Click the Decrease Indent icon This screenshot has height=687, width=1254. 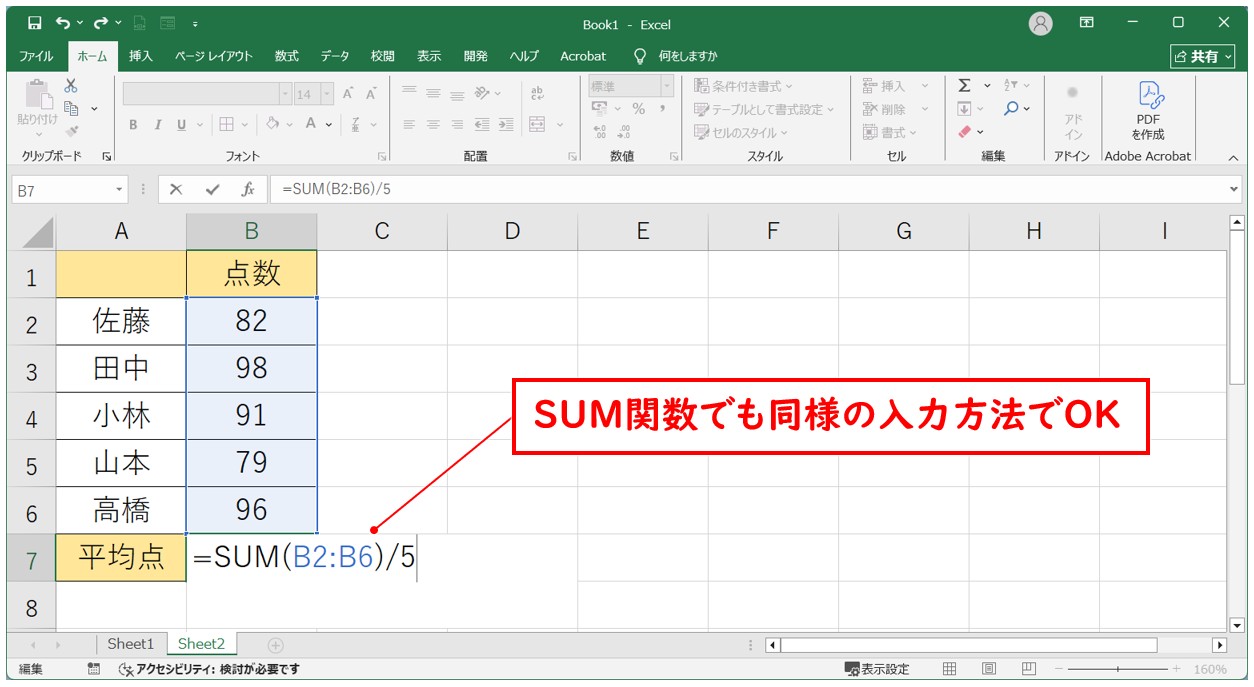[x=482, y=125]
